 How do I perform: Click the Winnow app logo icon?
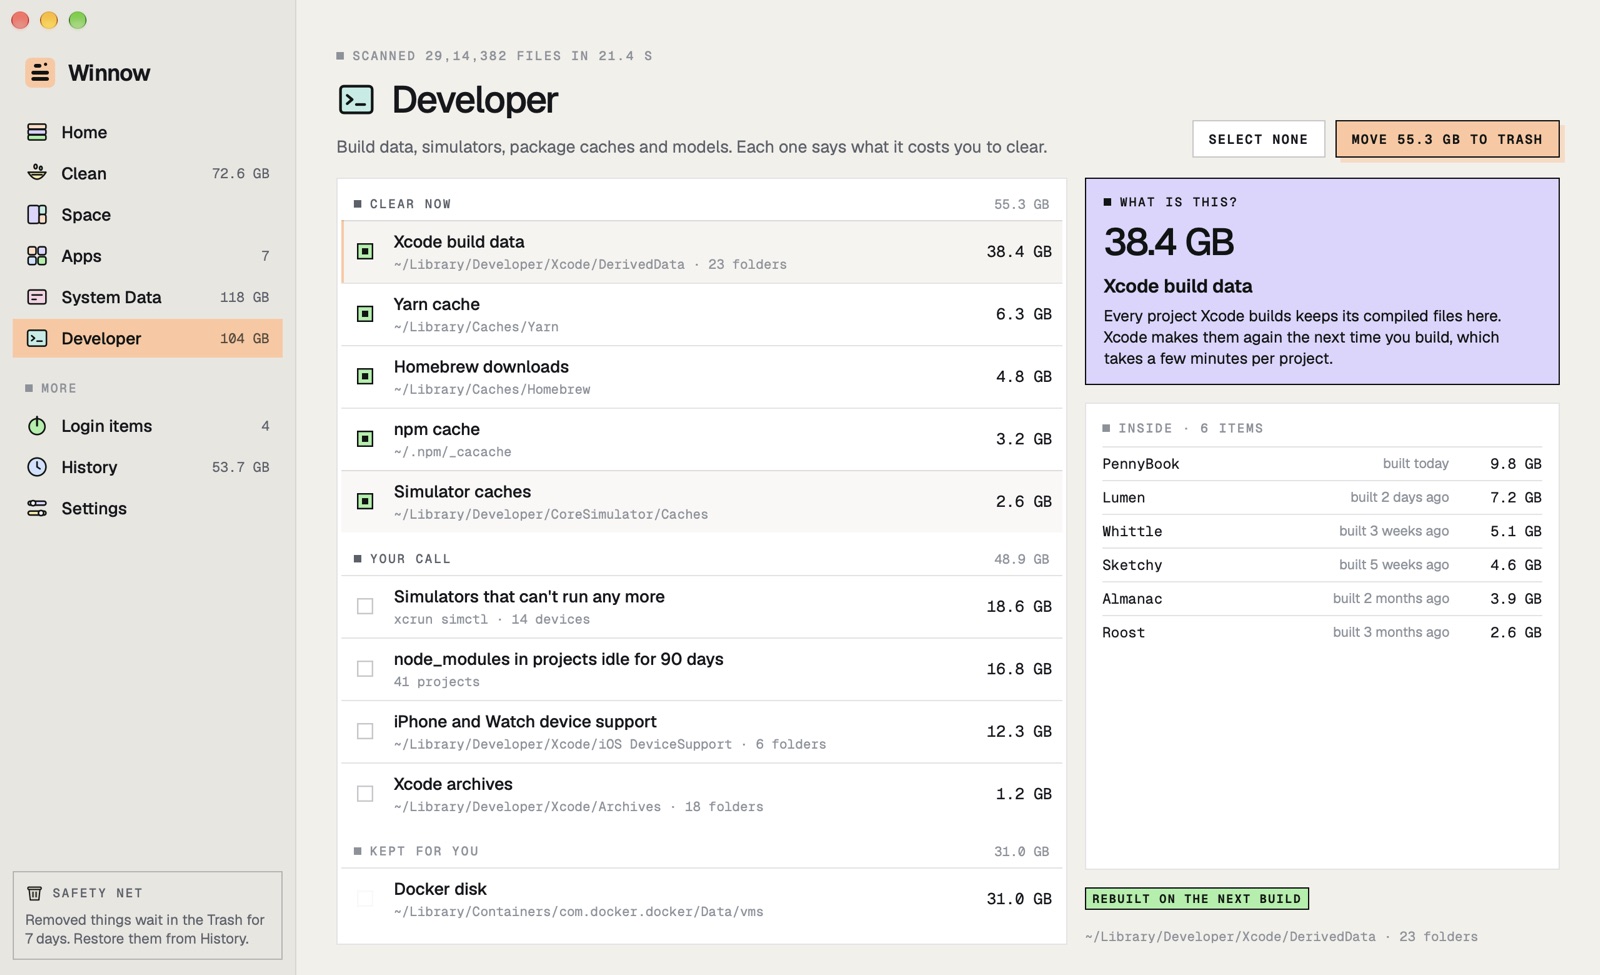tap(40, 72)
